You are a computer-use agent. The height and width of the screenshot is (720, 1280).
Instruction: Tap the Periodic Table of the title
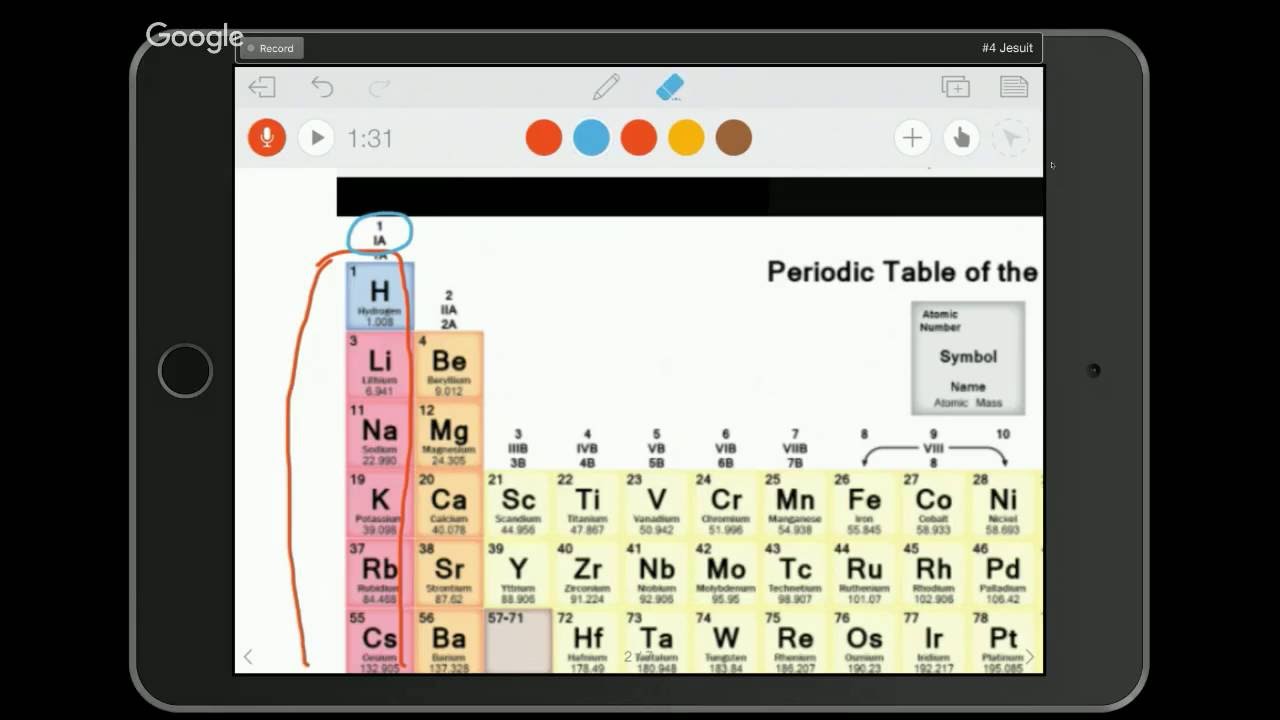coord(902,272)
